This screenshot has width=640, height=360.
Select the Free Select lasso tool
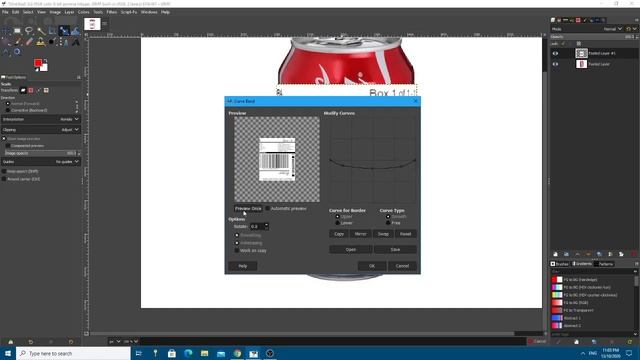pos(29,31)
